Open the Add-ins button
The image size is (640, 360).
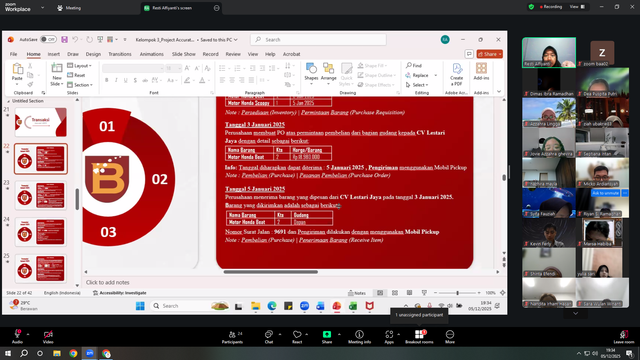481,71
